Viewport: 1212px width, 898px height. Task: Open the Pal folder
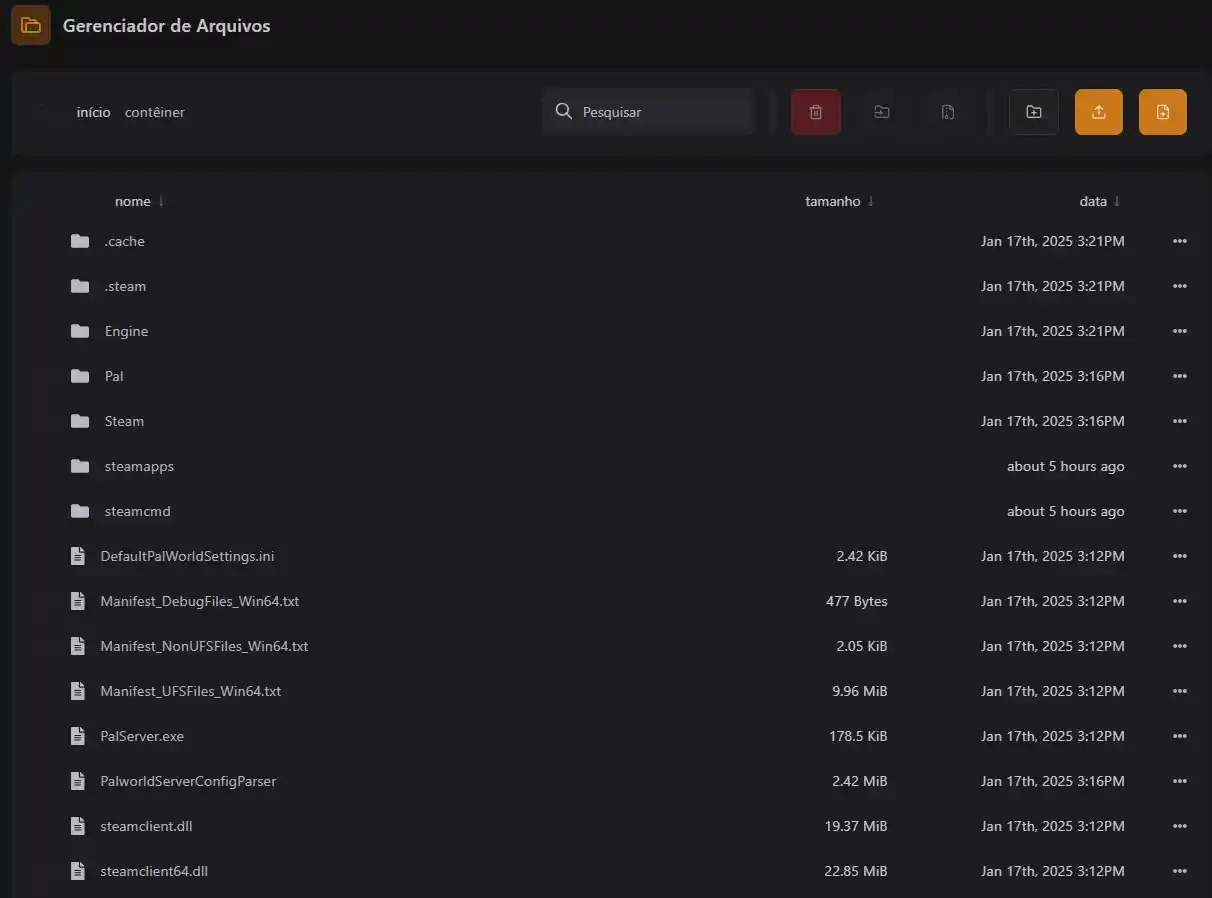(x=114, y=376)
